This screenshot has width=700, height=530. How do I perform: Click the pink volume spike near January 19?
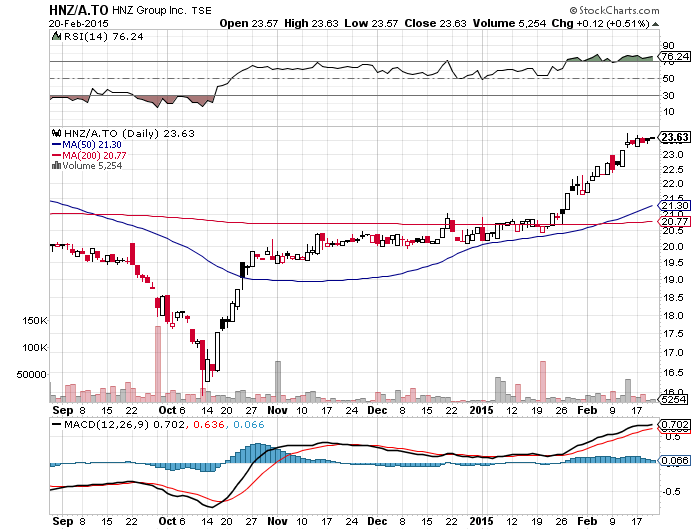[x=543, y=381]
